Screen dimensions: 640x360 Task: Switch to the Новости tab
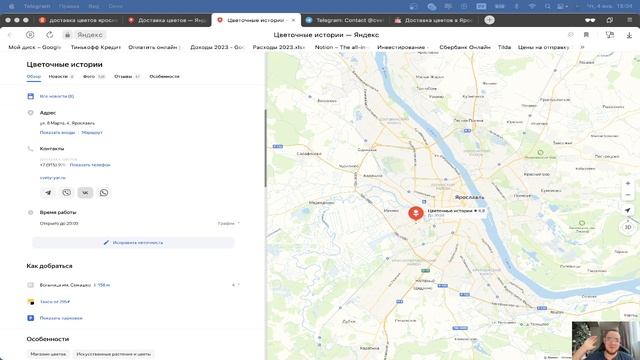(61, 76)
